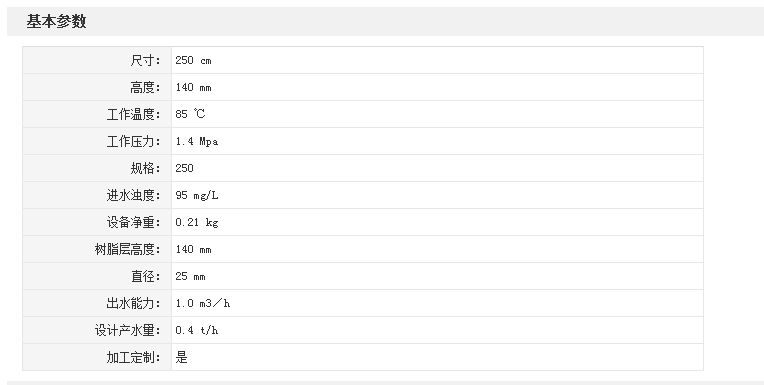Click the 是 value beside 加工定制
The height and width of the screenshot is (385, 764).
182,357
